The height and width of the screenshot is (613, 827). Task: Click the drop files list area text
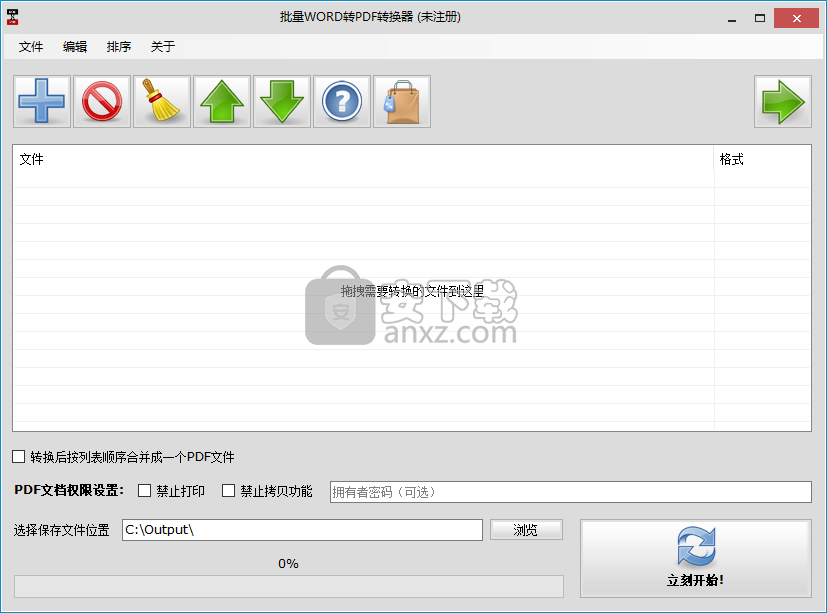(x=412, y=291)
